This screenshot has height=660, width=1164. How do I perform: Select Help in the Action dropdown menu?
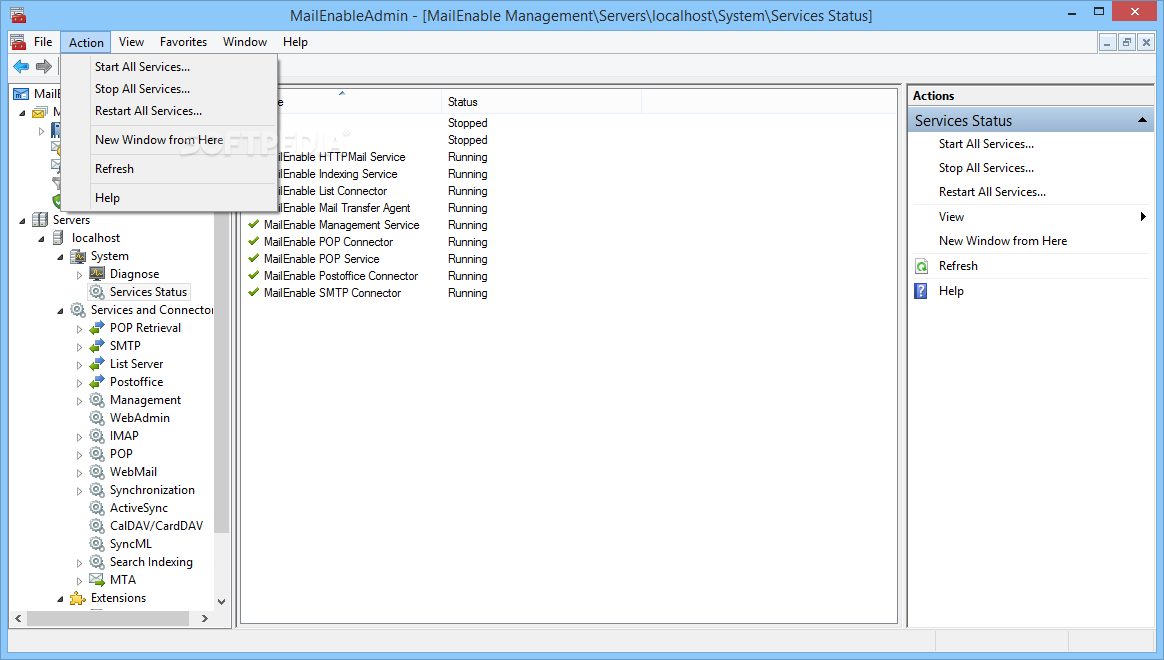pyautogui.click(x=108, y=197)
